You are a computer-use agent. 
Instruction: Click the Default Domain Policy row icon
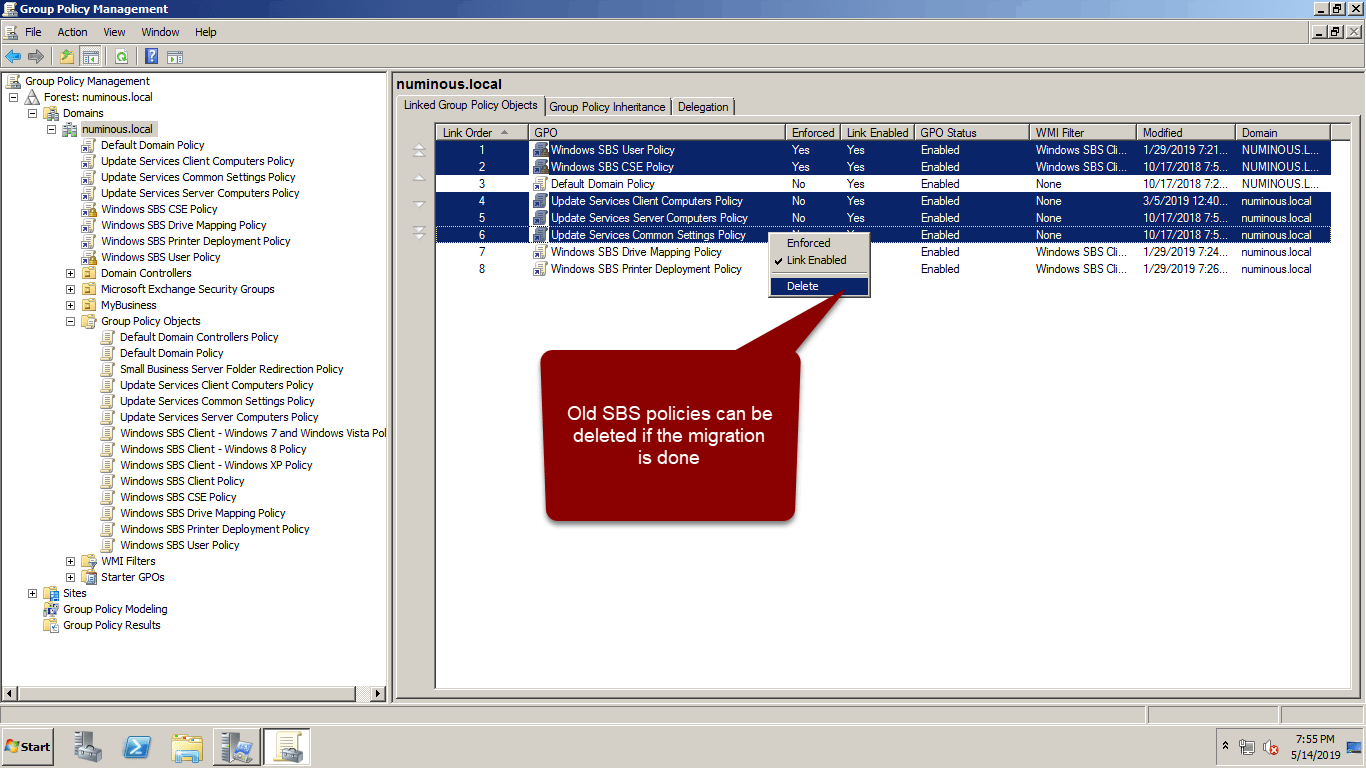pyautogui.click(x=541, y=184)
